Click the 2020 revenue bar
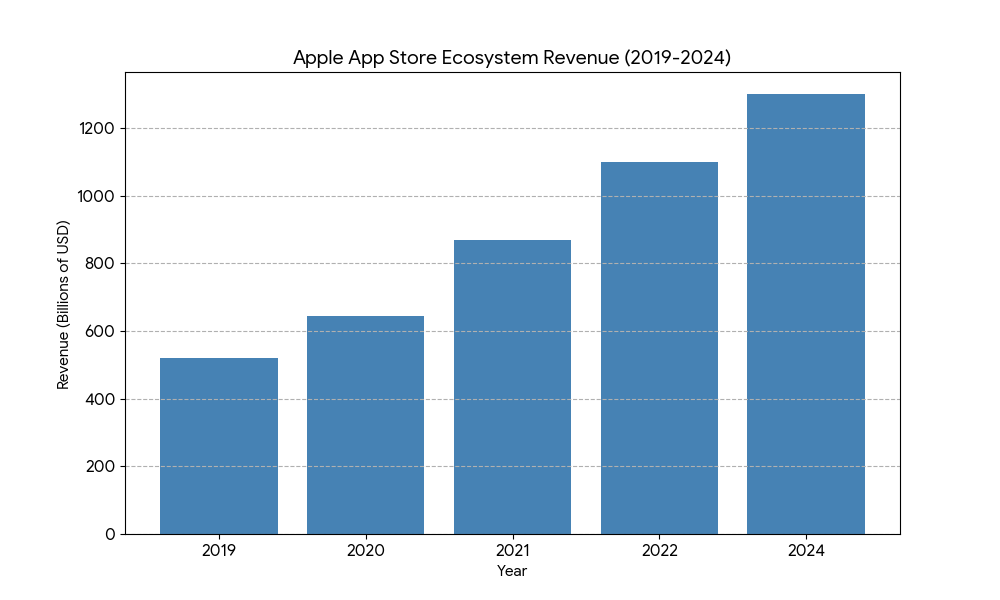 pyautogui.click(x=365, y=425)
